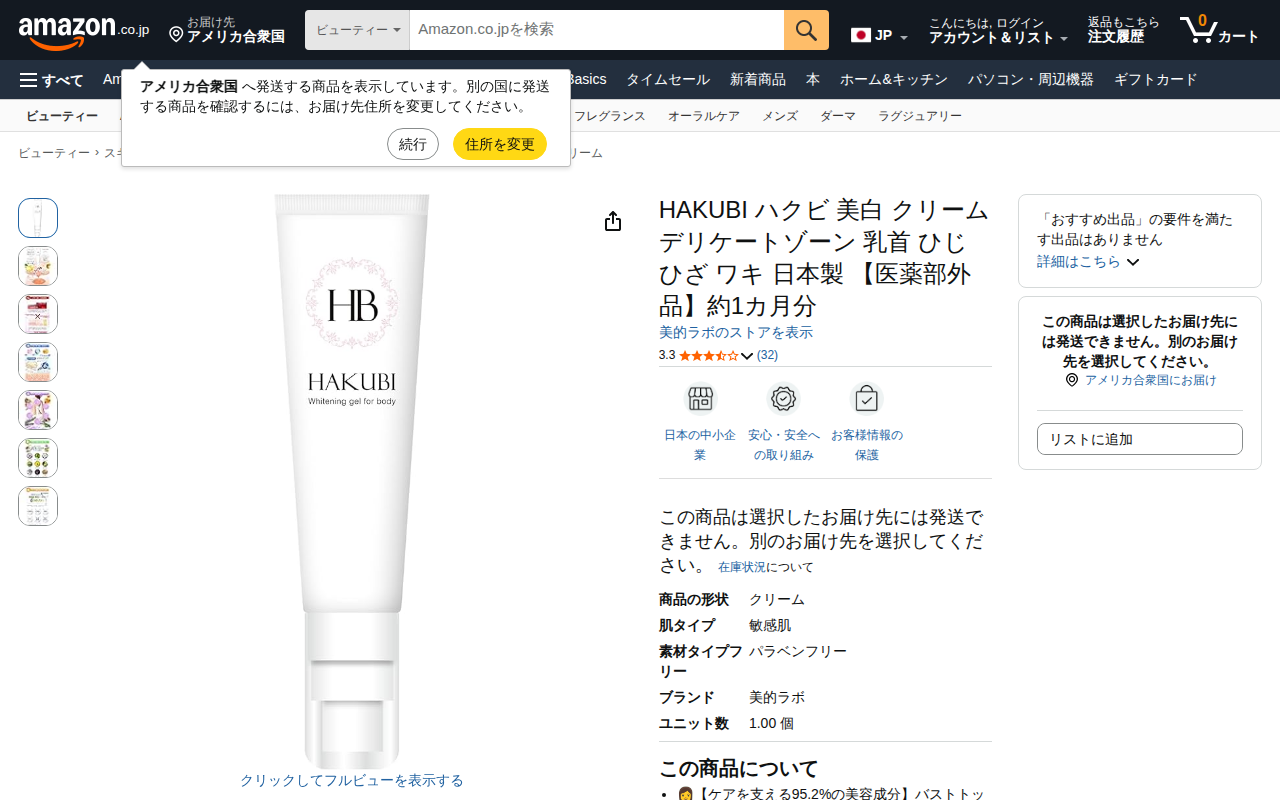Select the メンズ subnav tab

tap(780, 116)
